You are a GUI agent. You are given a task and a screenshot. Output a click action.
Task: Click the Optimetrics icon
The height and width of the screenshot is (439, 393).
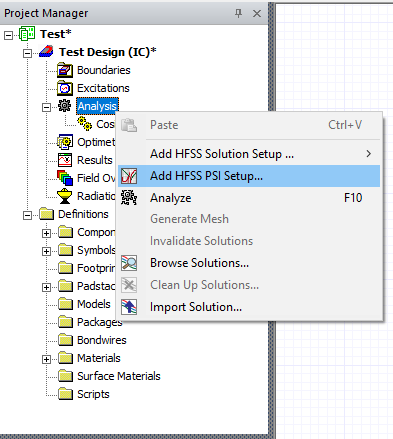pyautogui.click(x=65, y=142)
